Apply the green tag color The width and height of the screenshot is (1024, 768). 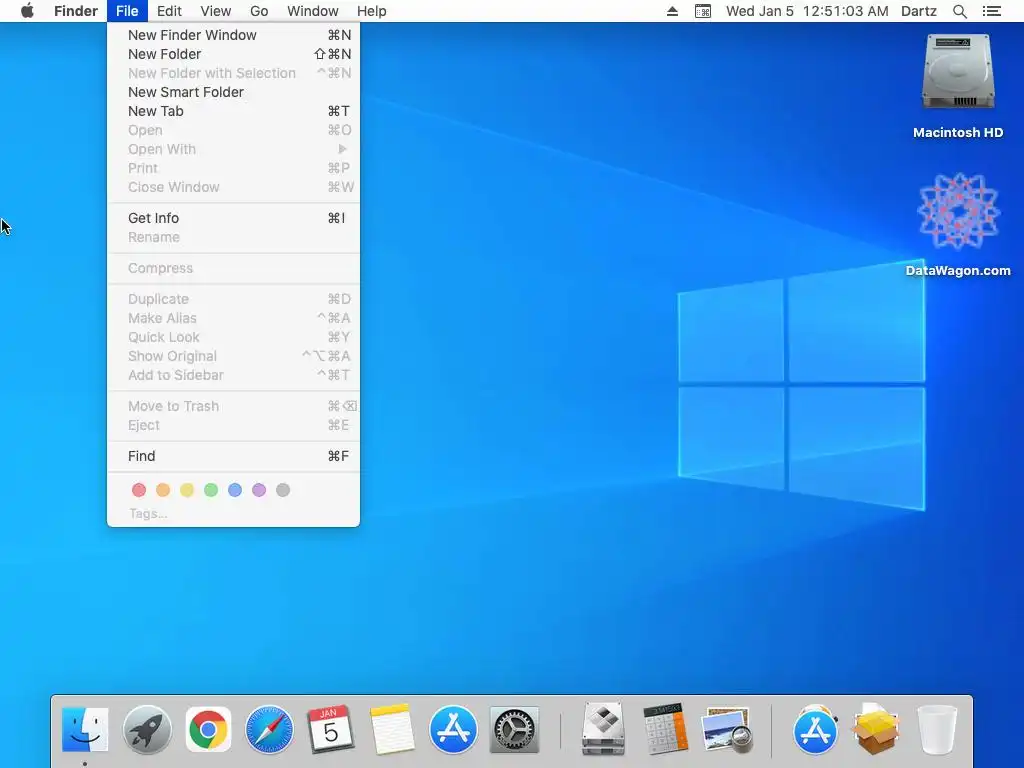[211, 490]
